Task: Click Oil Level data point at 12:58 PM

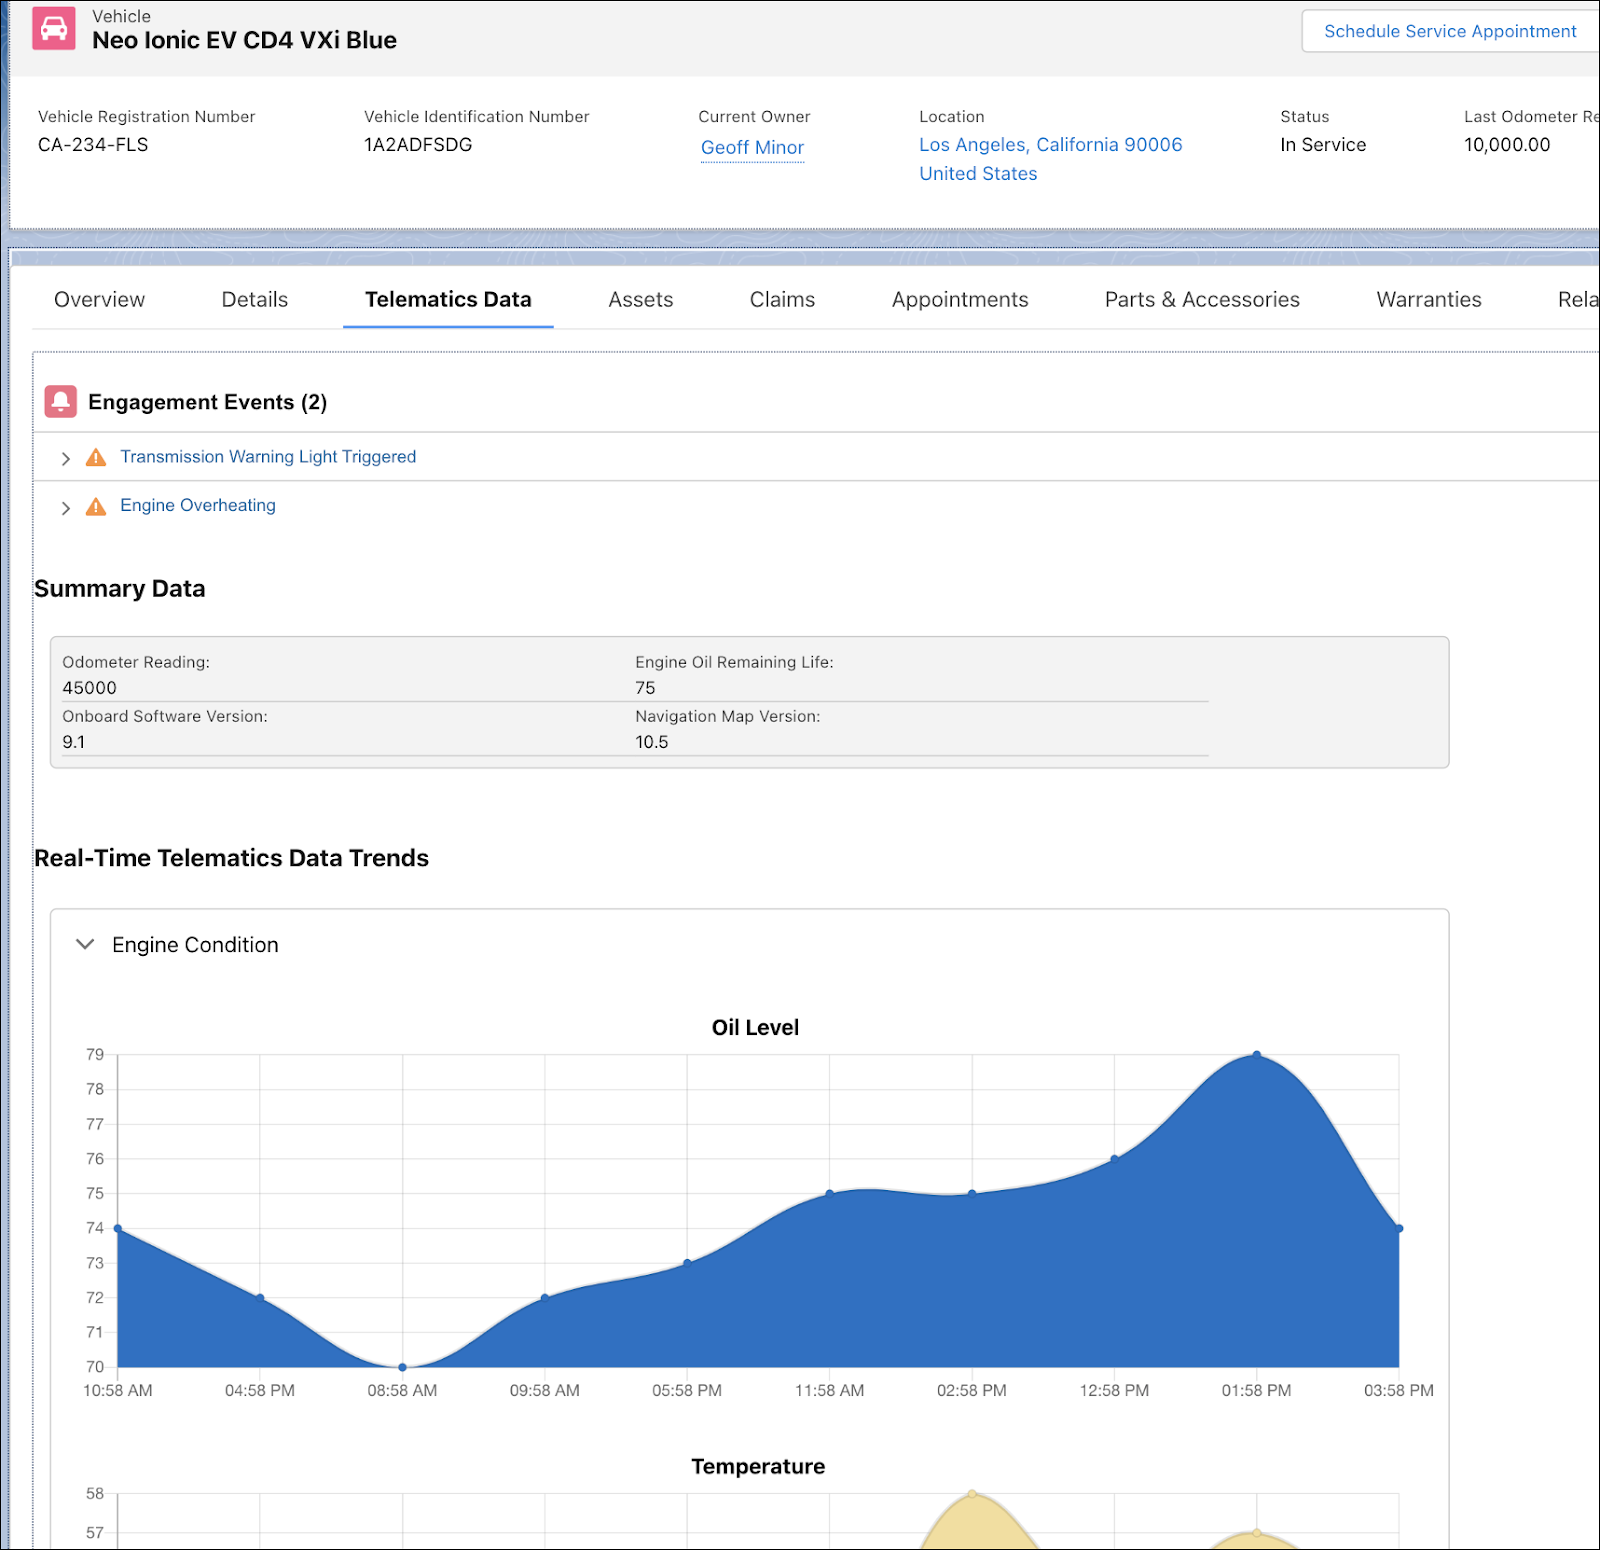Action: (1115, 1159)
